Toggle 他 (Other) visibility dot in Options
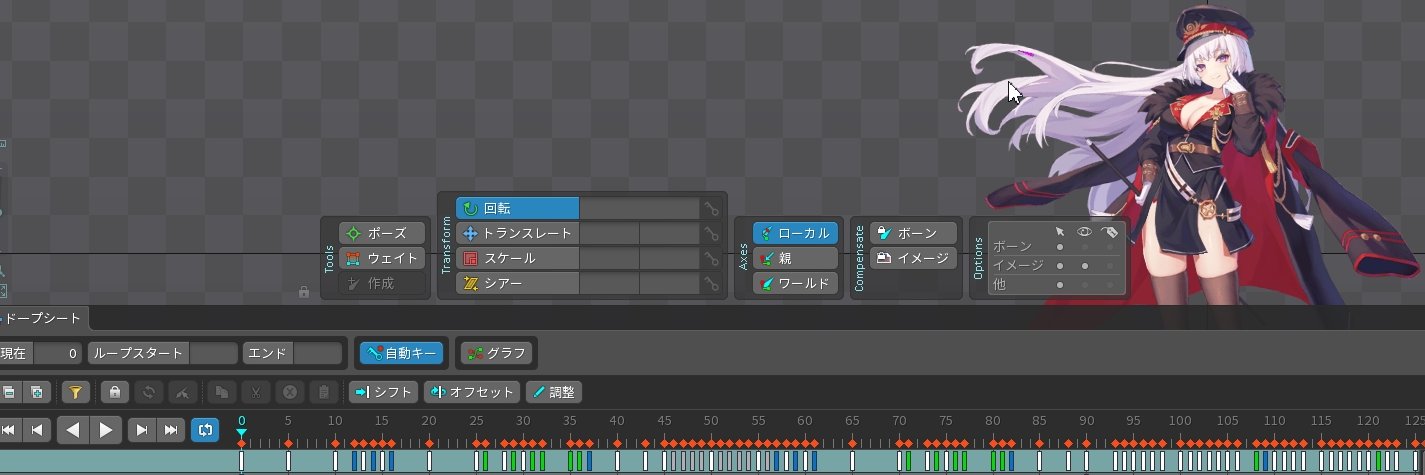 (1084, 285)
